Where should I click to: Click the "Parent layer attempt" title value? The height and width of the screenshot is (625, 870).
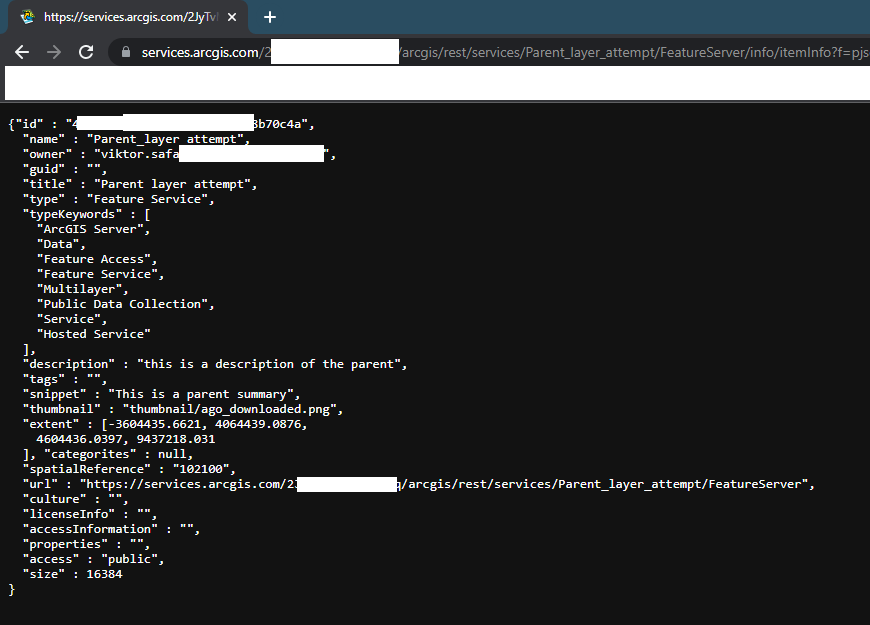pyautogui.click(x=172, y=184)
